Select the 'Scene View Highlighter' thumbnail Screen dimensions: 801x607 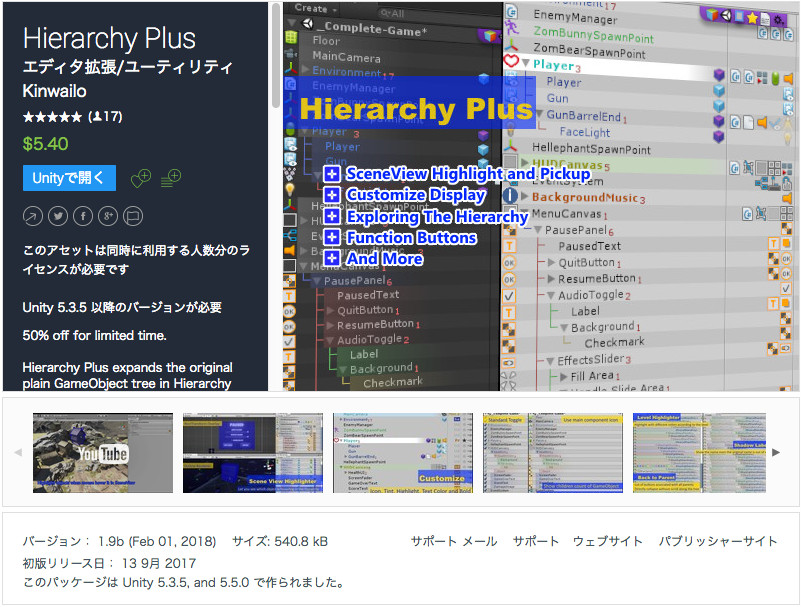pos(253,453)
